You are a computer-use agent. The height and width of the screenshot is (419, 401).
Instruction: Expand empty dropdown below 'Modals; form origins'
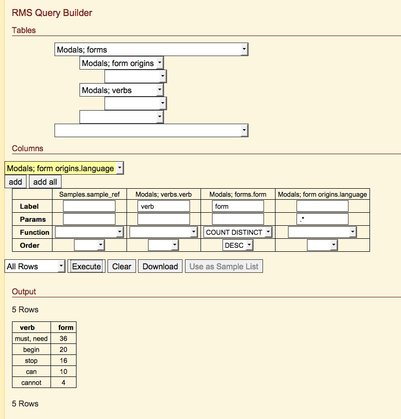point(135,76)
